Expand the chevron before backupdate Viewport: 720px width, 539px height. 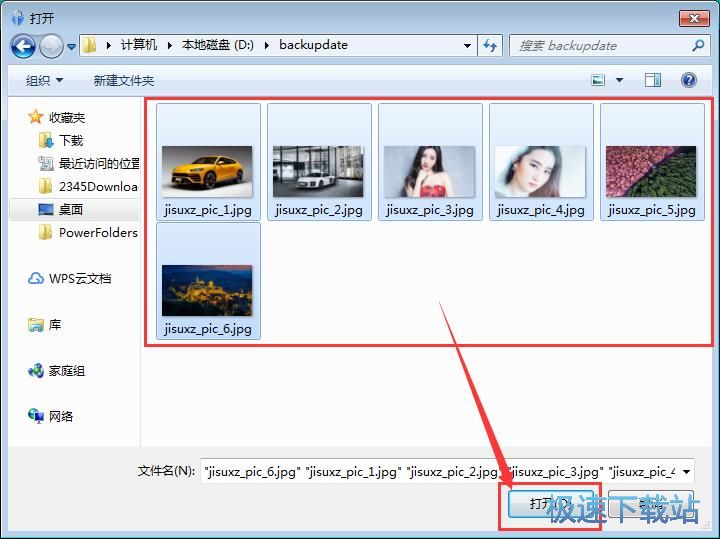tap(267, 45)
